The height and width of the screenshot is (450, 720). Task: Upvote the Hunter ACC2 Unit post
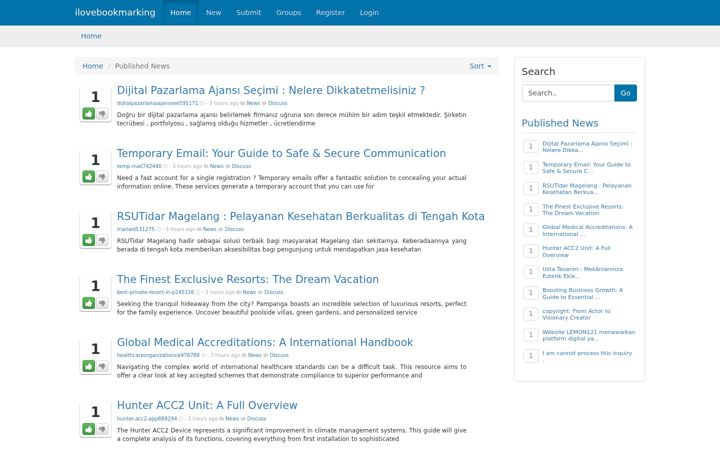[x=89, y=429]
